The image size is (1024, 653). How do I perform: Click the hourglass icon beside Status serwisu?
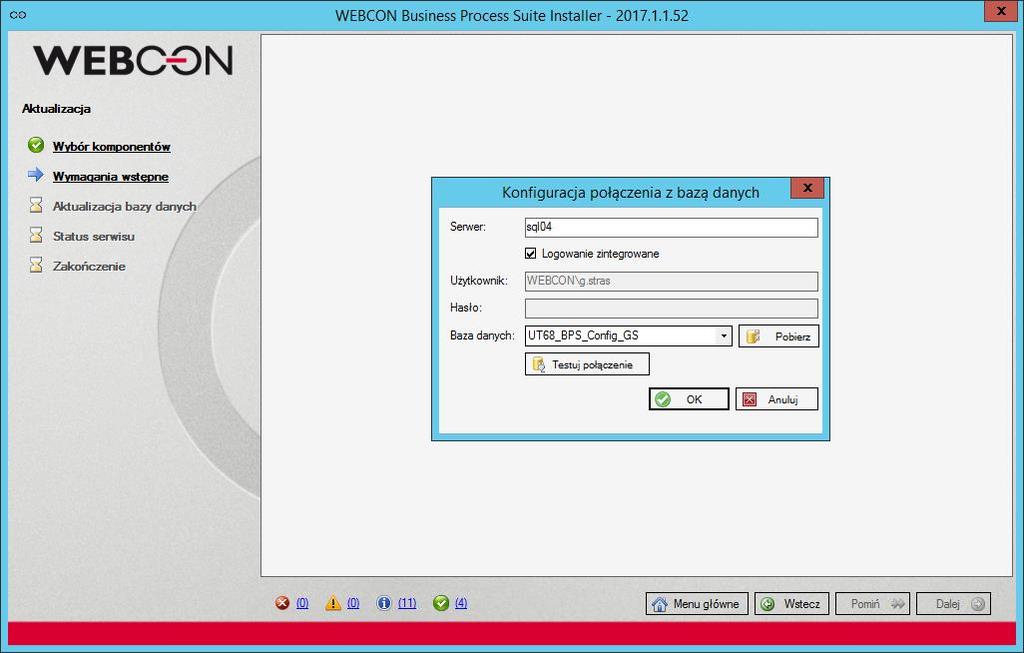point(36,235)
